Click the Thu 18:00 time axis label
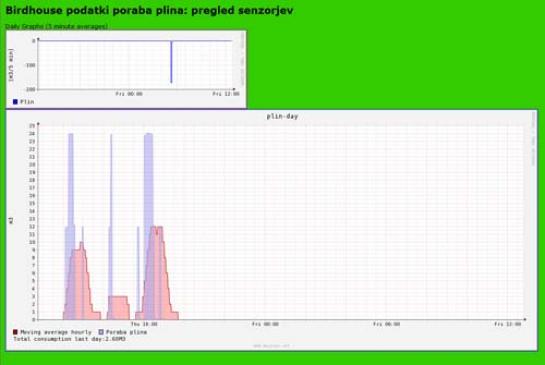545x365 pixels. (x=144, y=324)
